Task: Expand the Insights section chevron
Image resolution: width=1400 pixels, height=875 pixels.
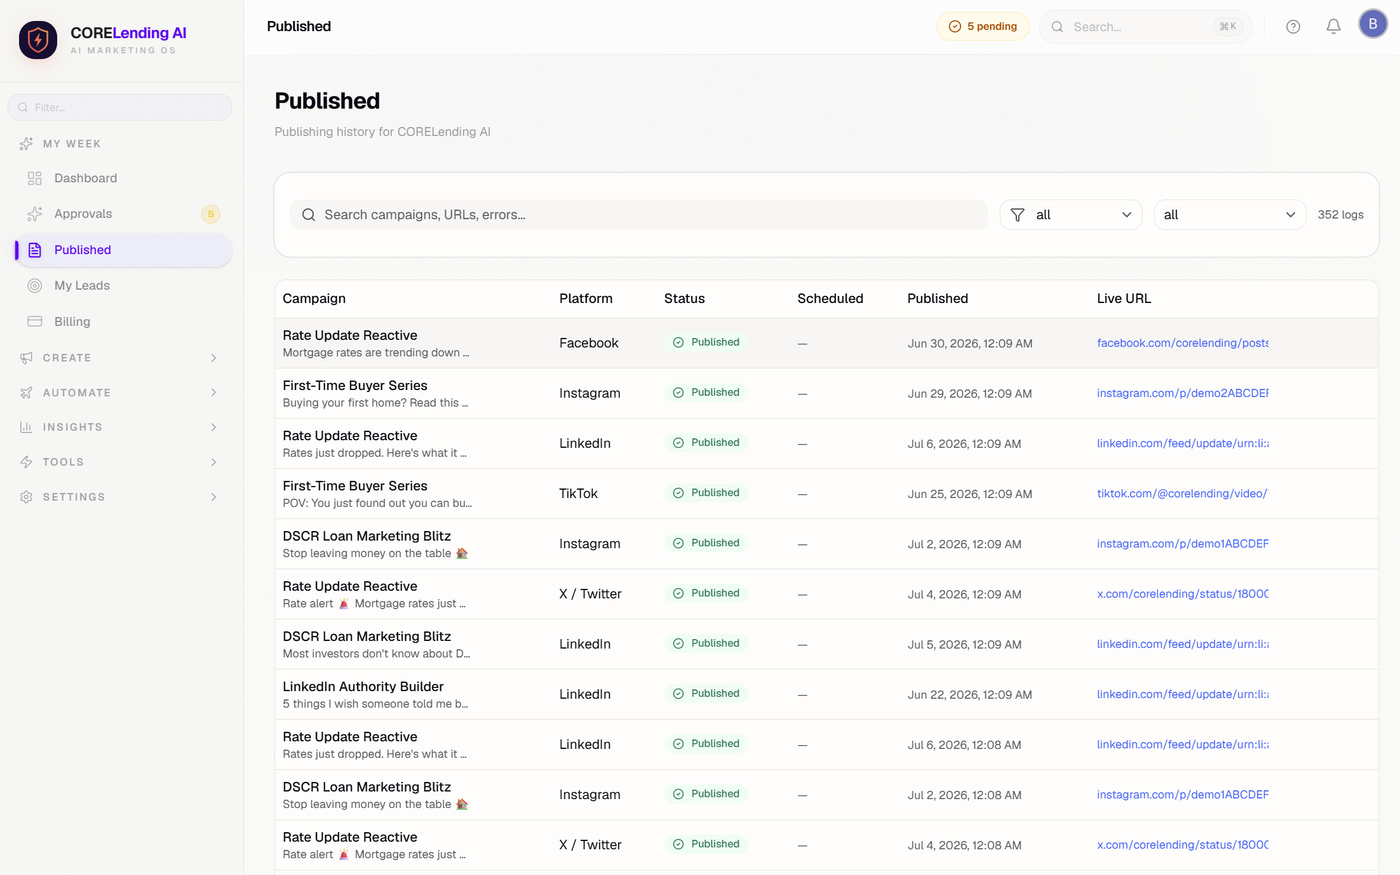Action: (214, 427)
